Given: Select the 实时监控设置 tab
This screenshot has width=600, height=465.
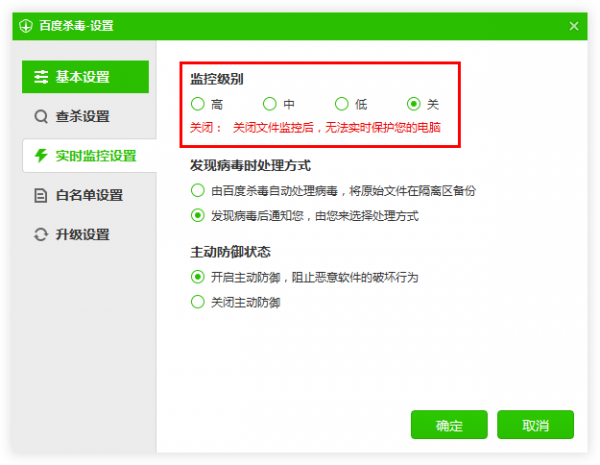Looking at the screenshot, I should tap(89, 156).
